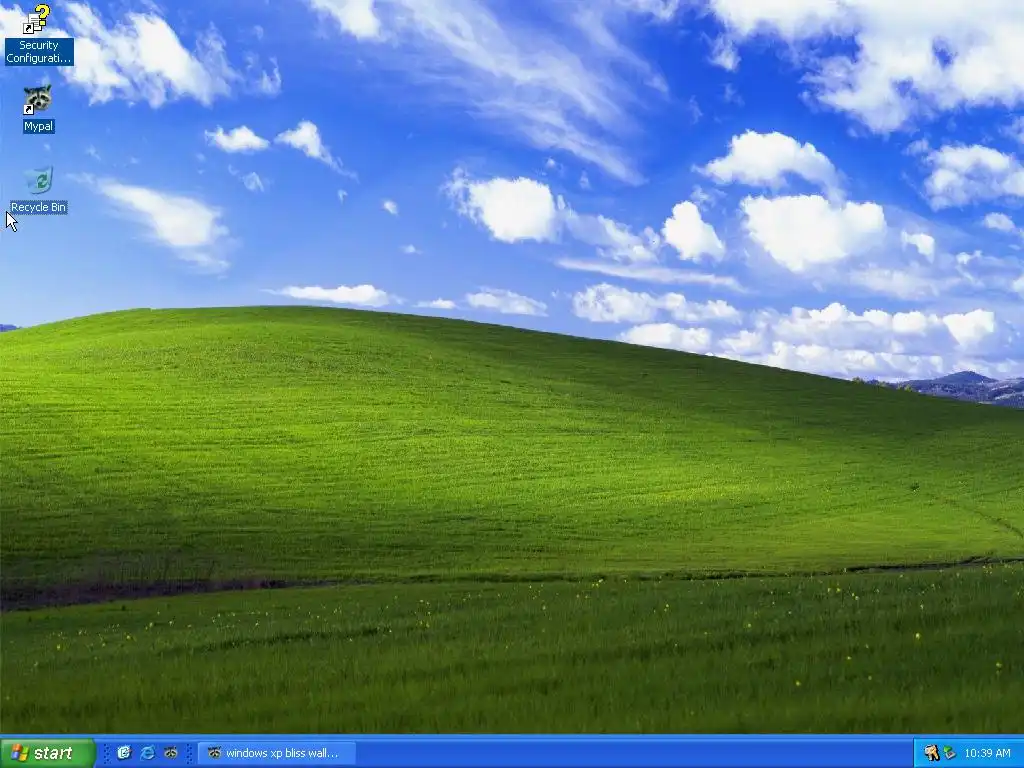Launch Internet Explorer from Quick Launch

tap(148, 753)
